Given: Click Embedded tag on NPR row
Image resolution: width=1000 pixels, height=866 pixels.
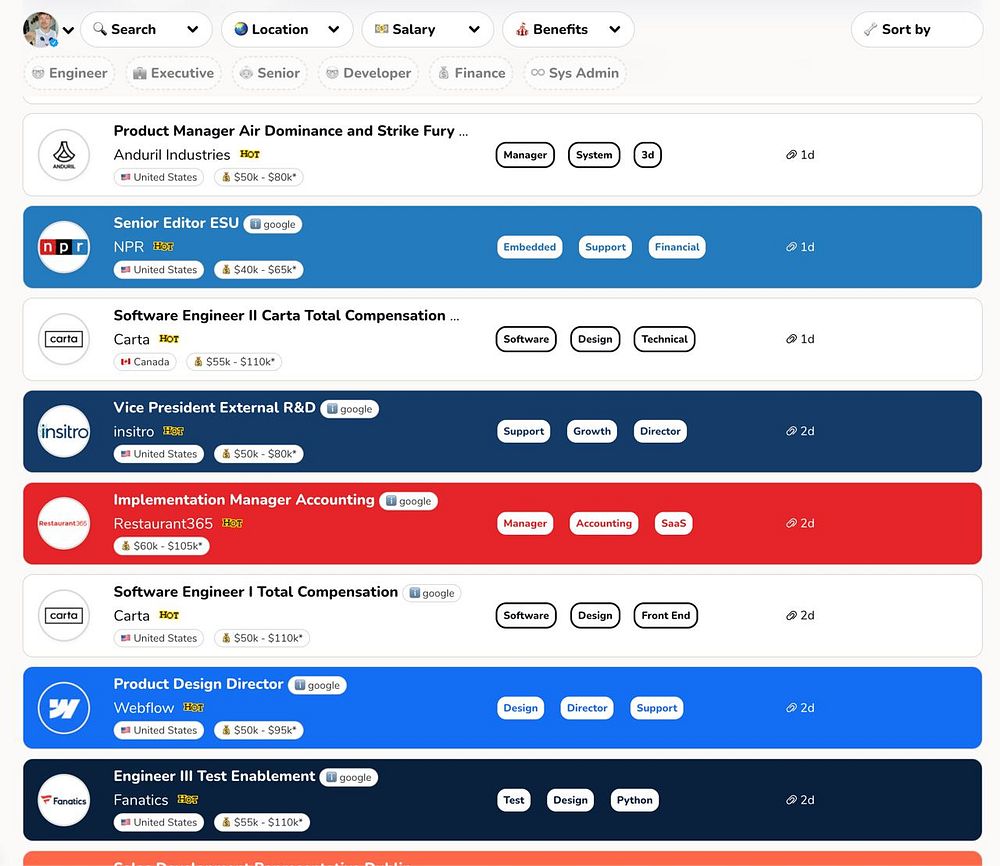Looking at the screenshot, I should pos(529,247).
